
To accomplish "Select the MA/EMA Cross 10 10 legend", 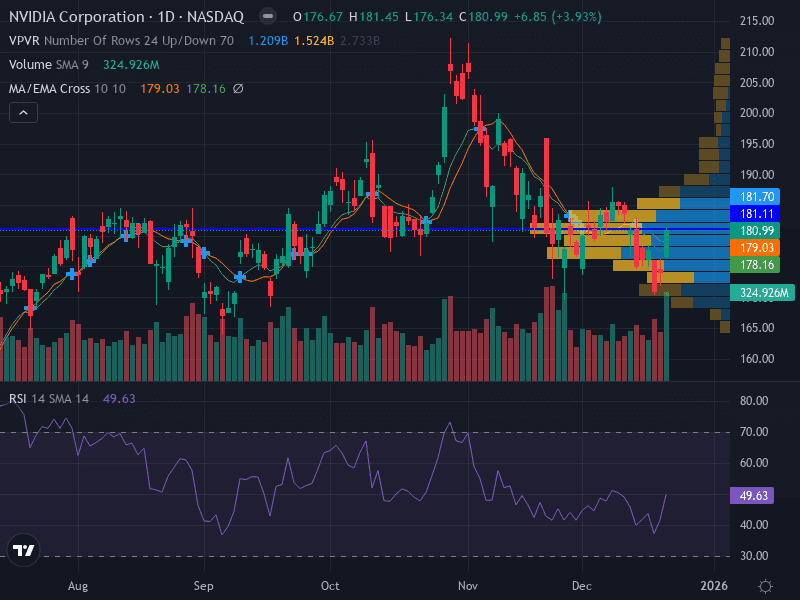I will 67,89.
